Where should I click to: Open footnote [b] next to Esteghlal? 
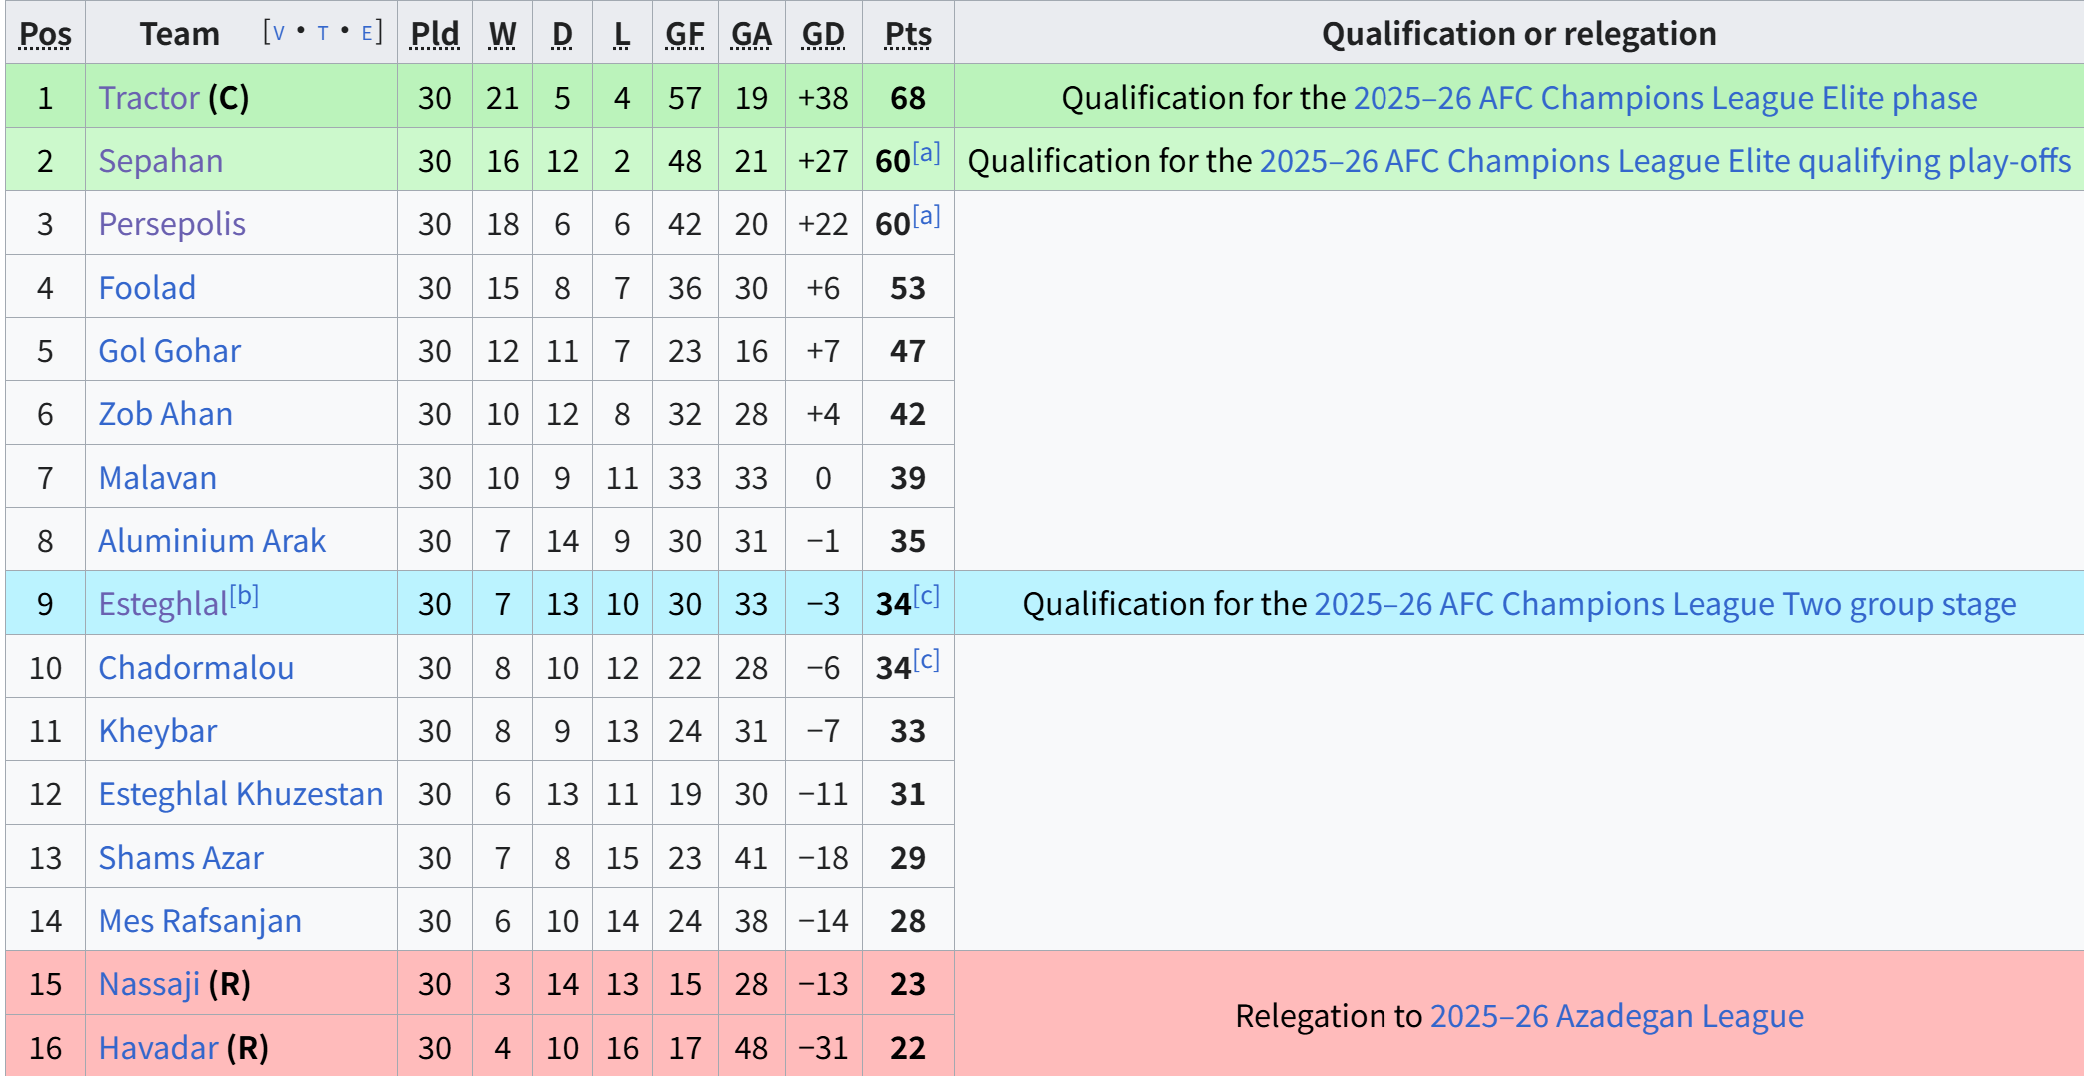point(244,596)
